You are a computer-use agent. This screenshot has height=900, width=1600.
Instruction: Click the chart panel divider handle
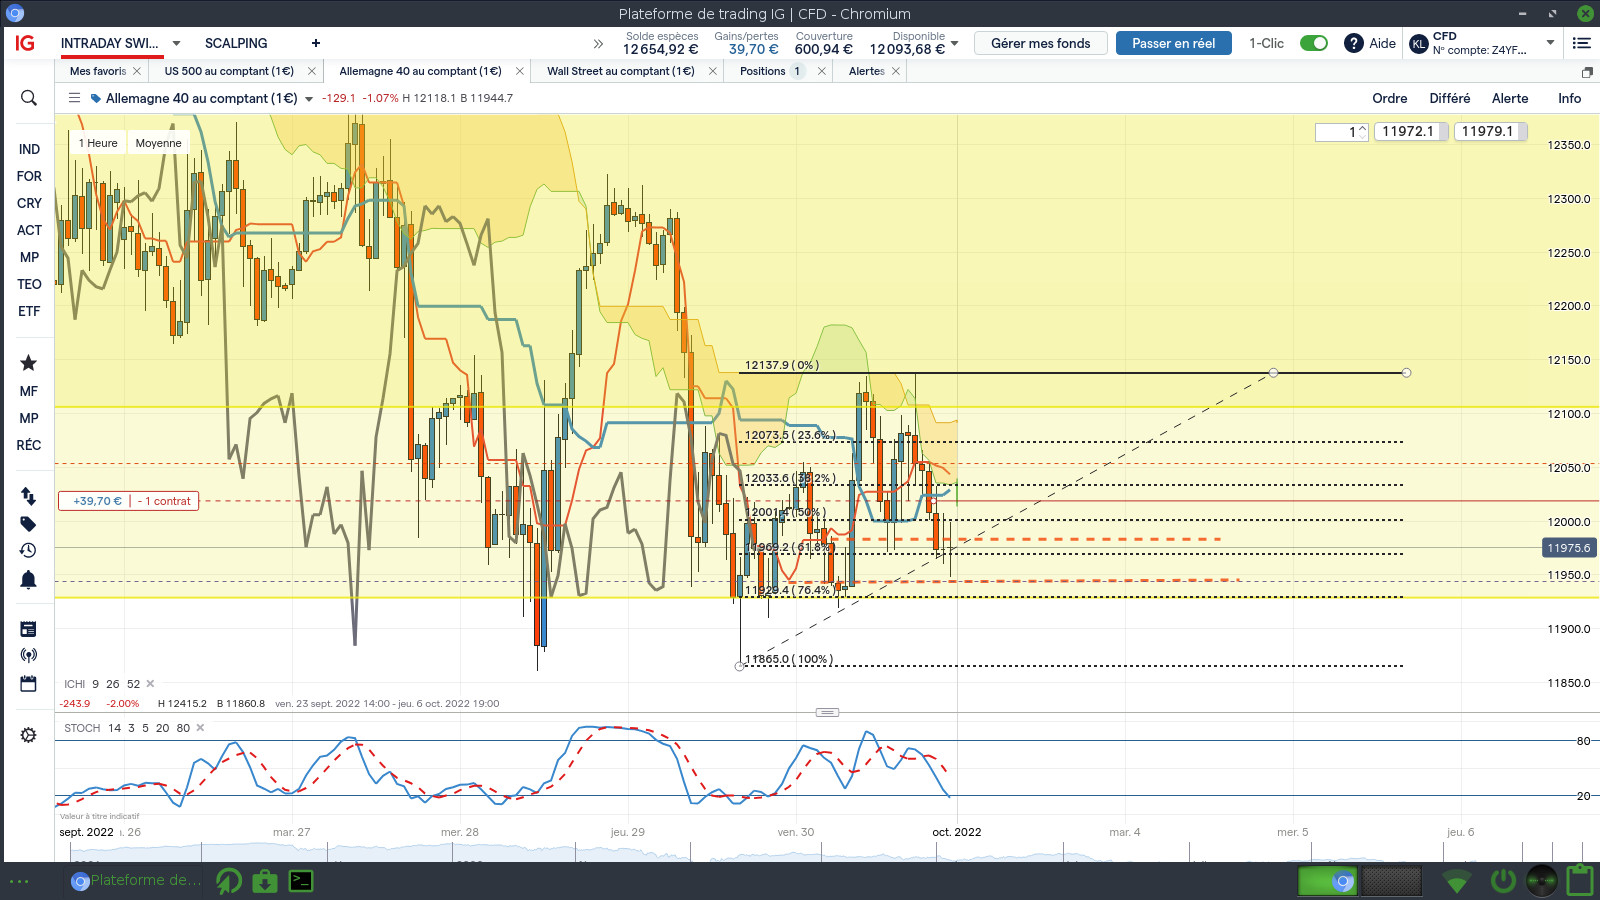click(827, 712)
